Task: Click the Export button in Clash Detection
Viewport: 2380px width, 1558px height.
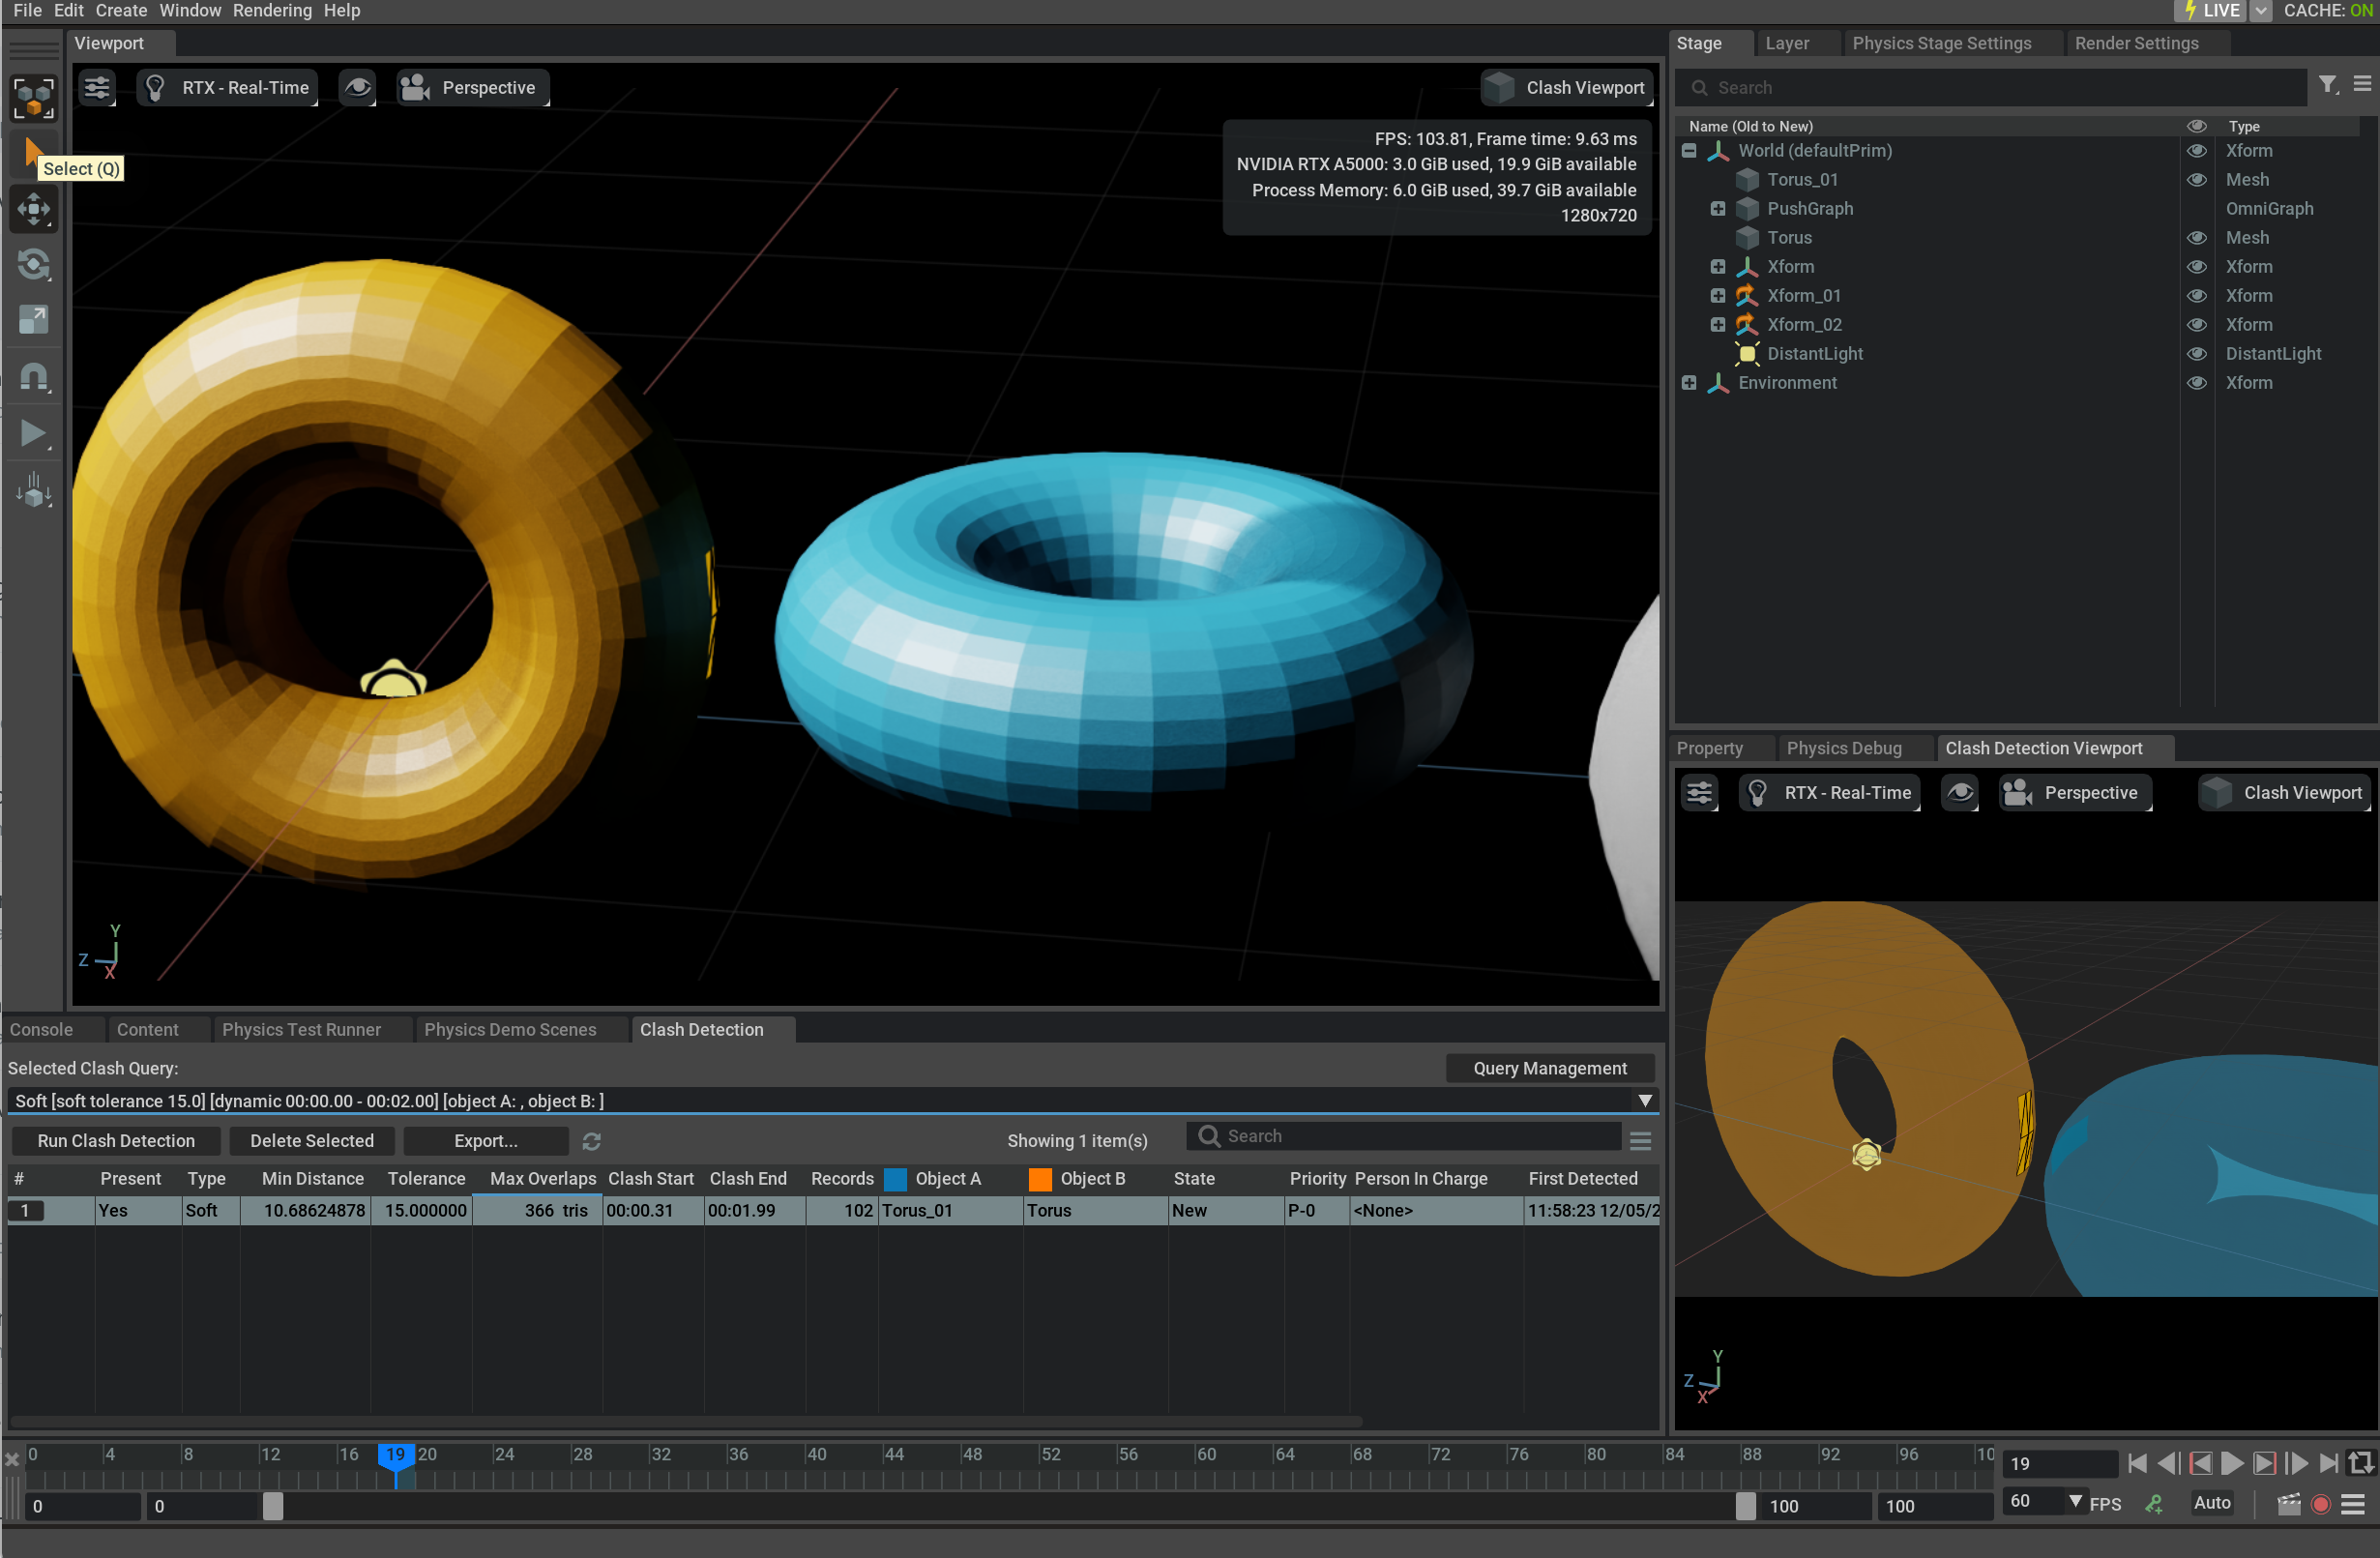Action: [485, 1140]
